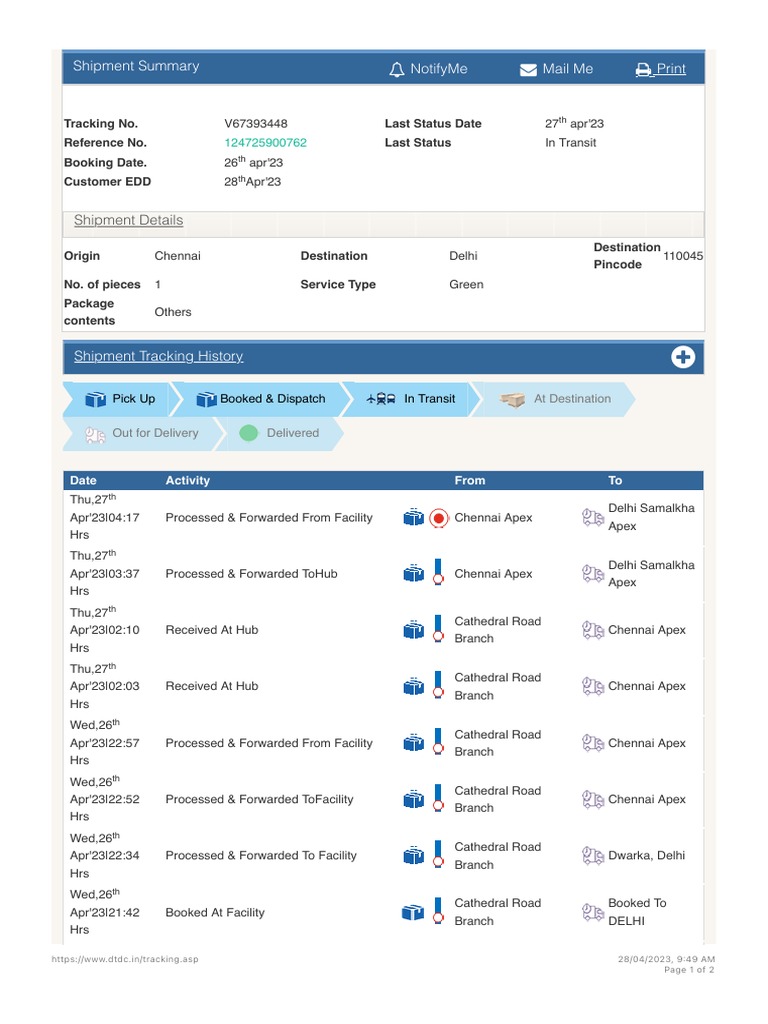Open the Print link

tap(671, 69)
